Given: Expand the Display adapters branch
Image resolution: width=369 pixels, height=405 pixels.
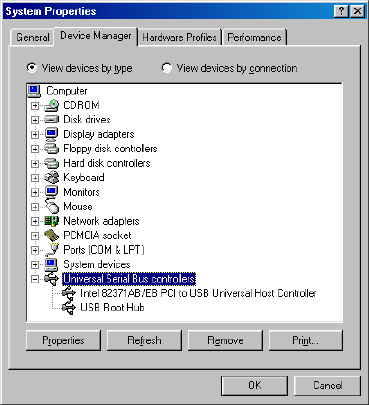Looking at the screenshot, I should tap(35, 135).
